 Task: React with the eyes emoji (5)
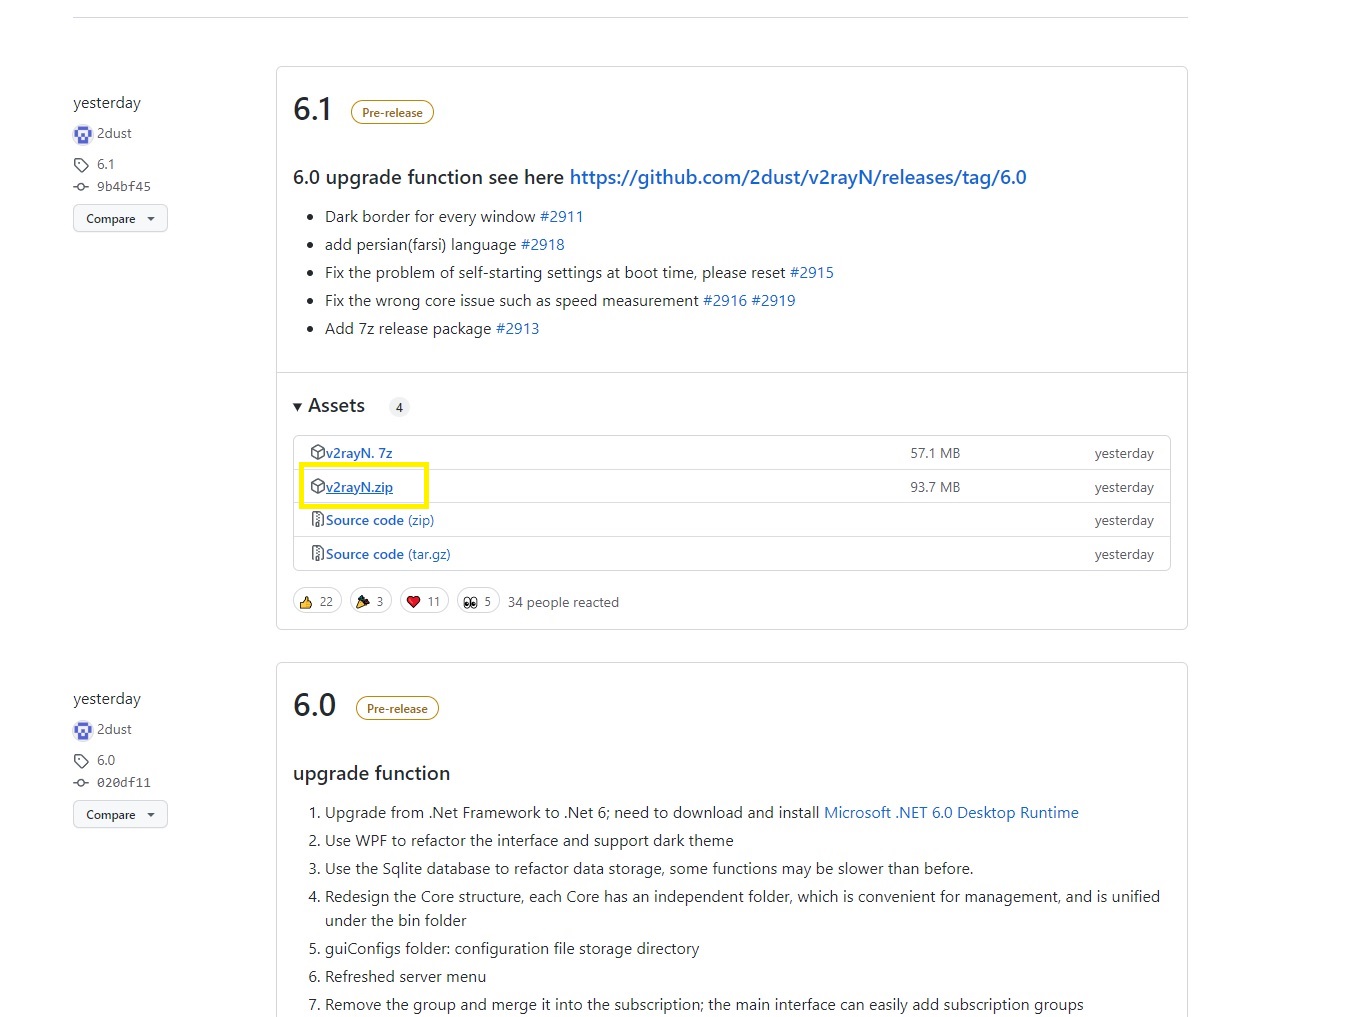coord(478,601)
